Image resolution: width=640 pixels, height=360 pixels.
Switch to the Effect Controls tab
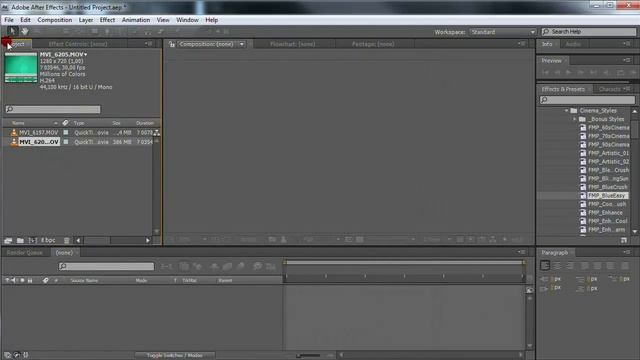tap(78, 44)
